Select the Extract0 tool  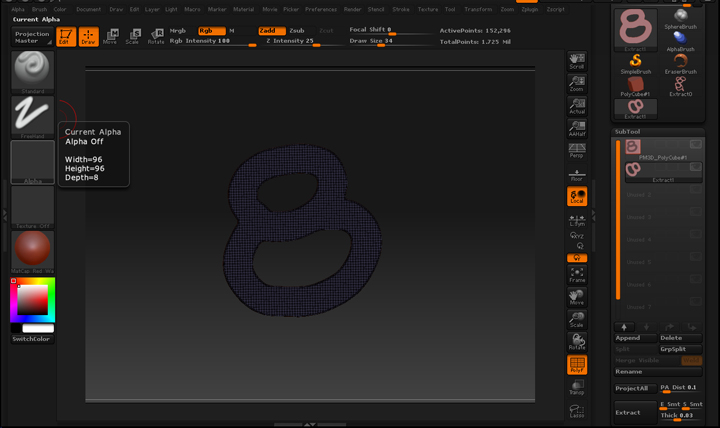[x=681, y=87]
